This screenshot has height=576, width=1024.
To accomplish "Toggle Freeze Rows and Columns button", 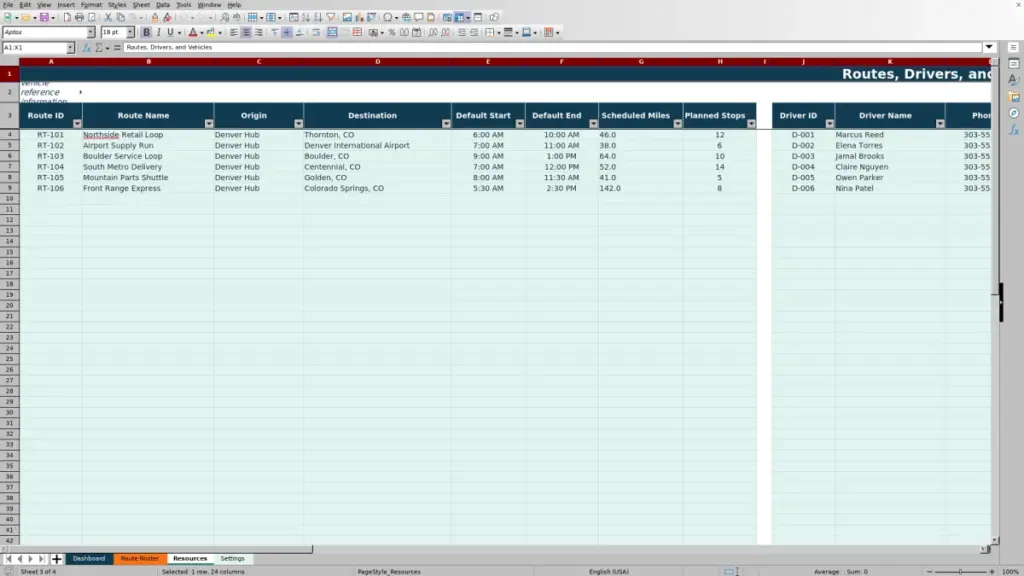I will point(460,18).
